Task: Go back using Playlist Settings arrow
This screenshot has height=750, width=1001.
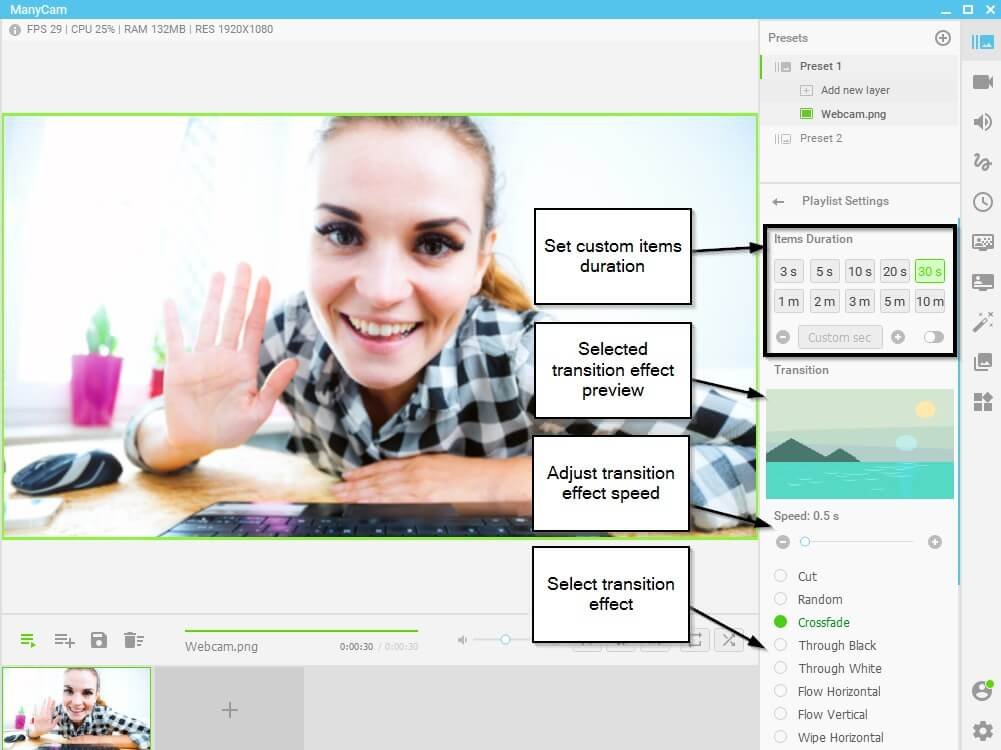Action: (778, 202)
